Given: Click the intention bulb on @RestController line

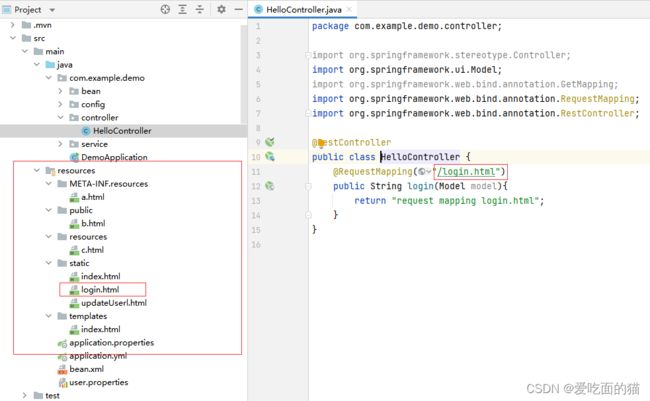Looking at the screenshot, I should pos(321,143).
